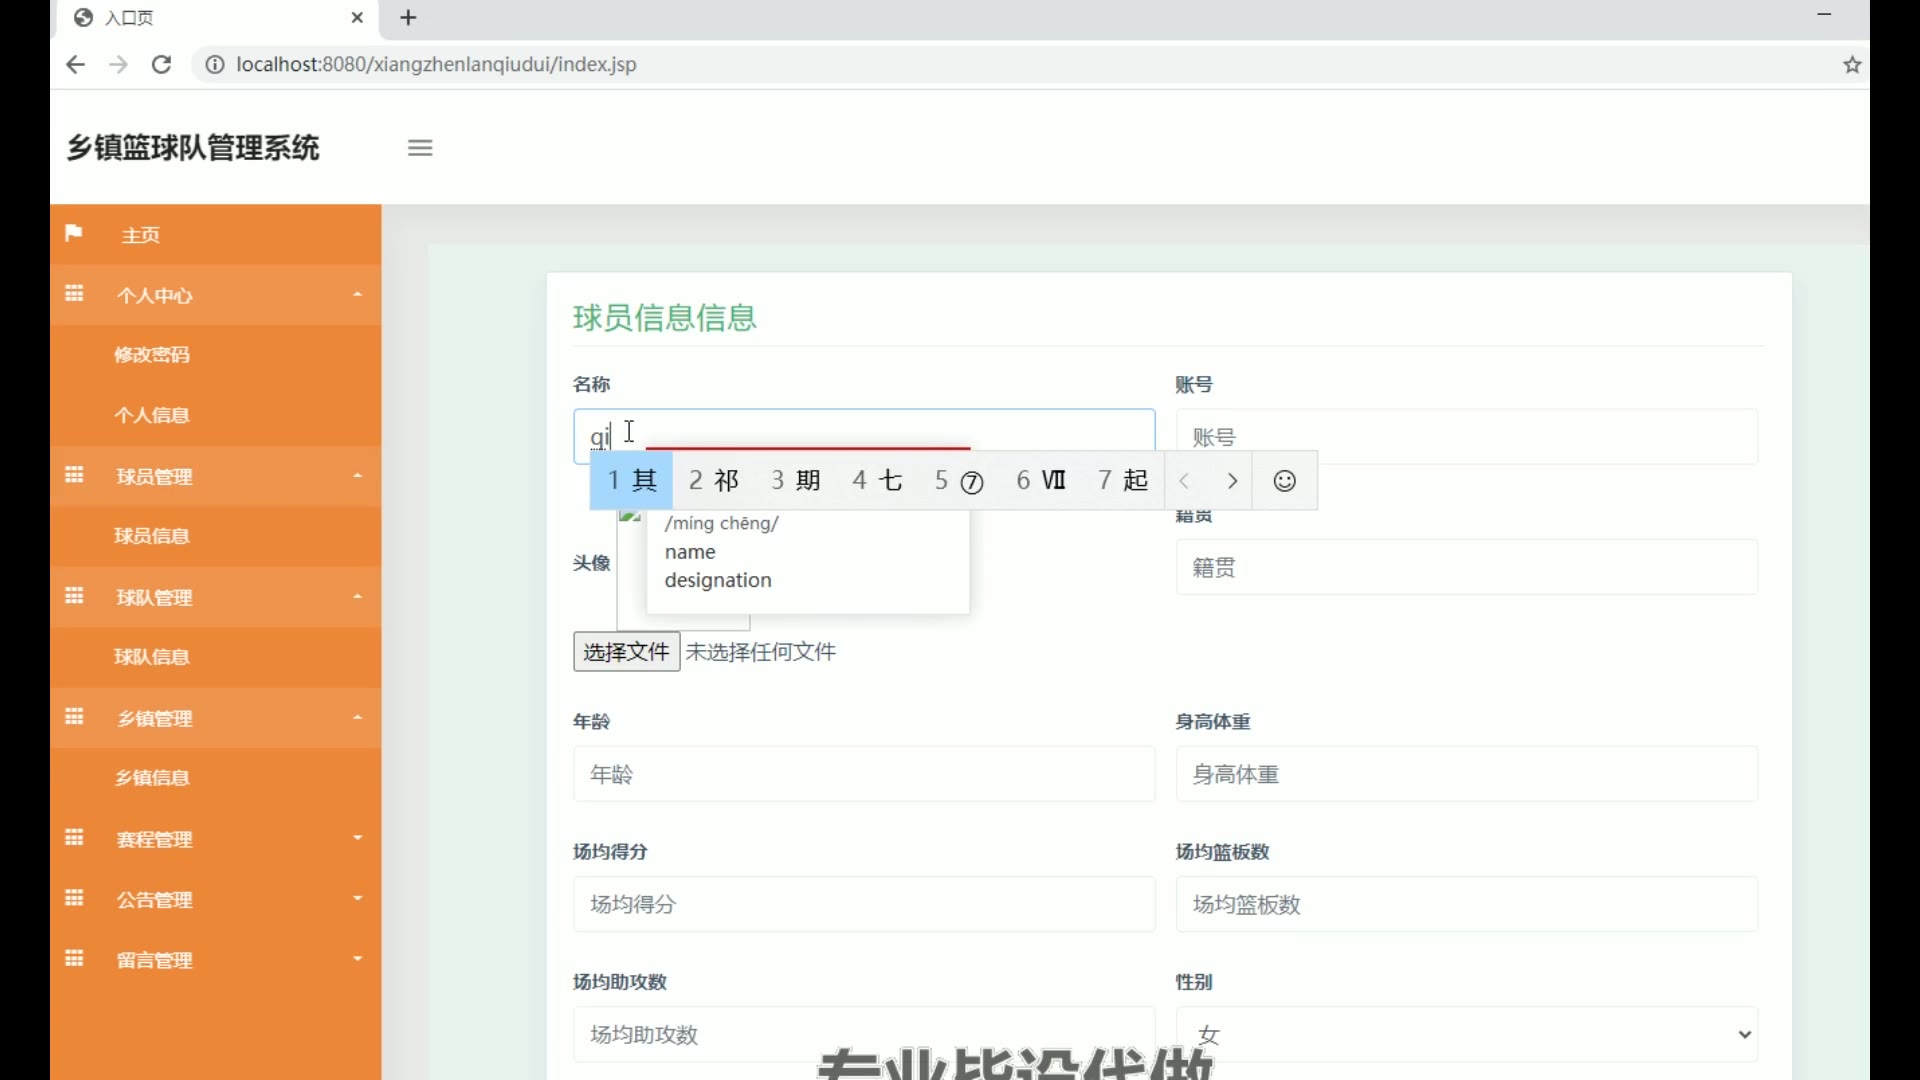The width and height of the screenshot is (1920, 1080).
Task: Go to previous IME candidate page
Action: coord(1185,481)
